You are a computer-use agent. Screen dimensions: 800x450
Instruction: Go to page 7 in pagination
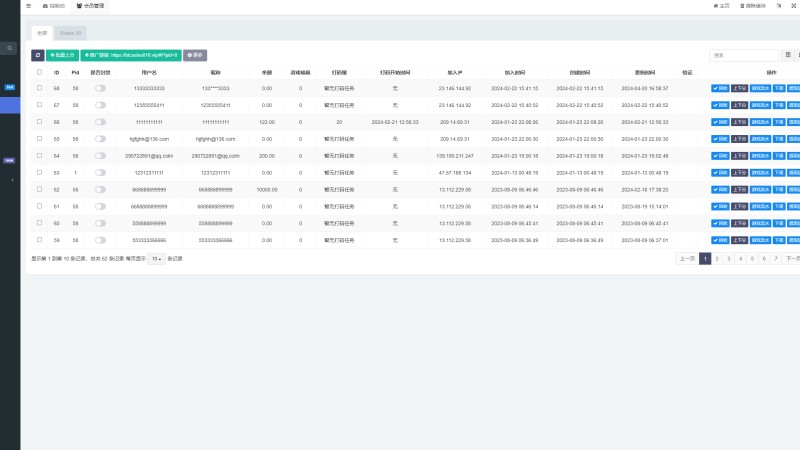(x=776, y=259)
